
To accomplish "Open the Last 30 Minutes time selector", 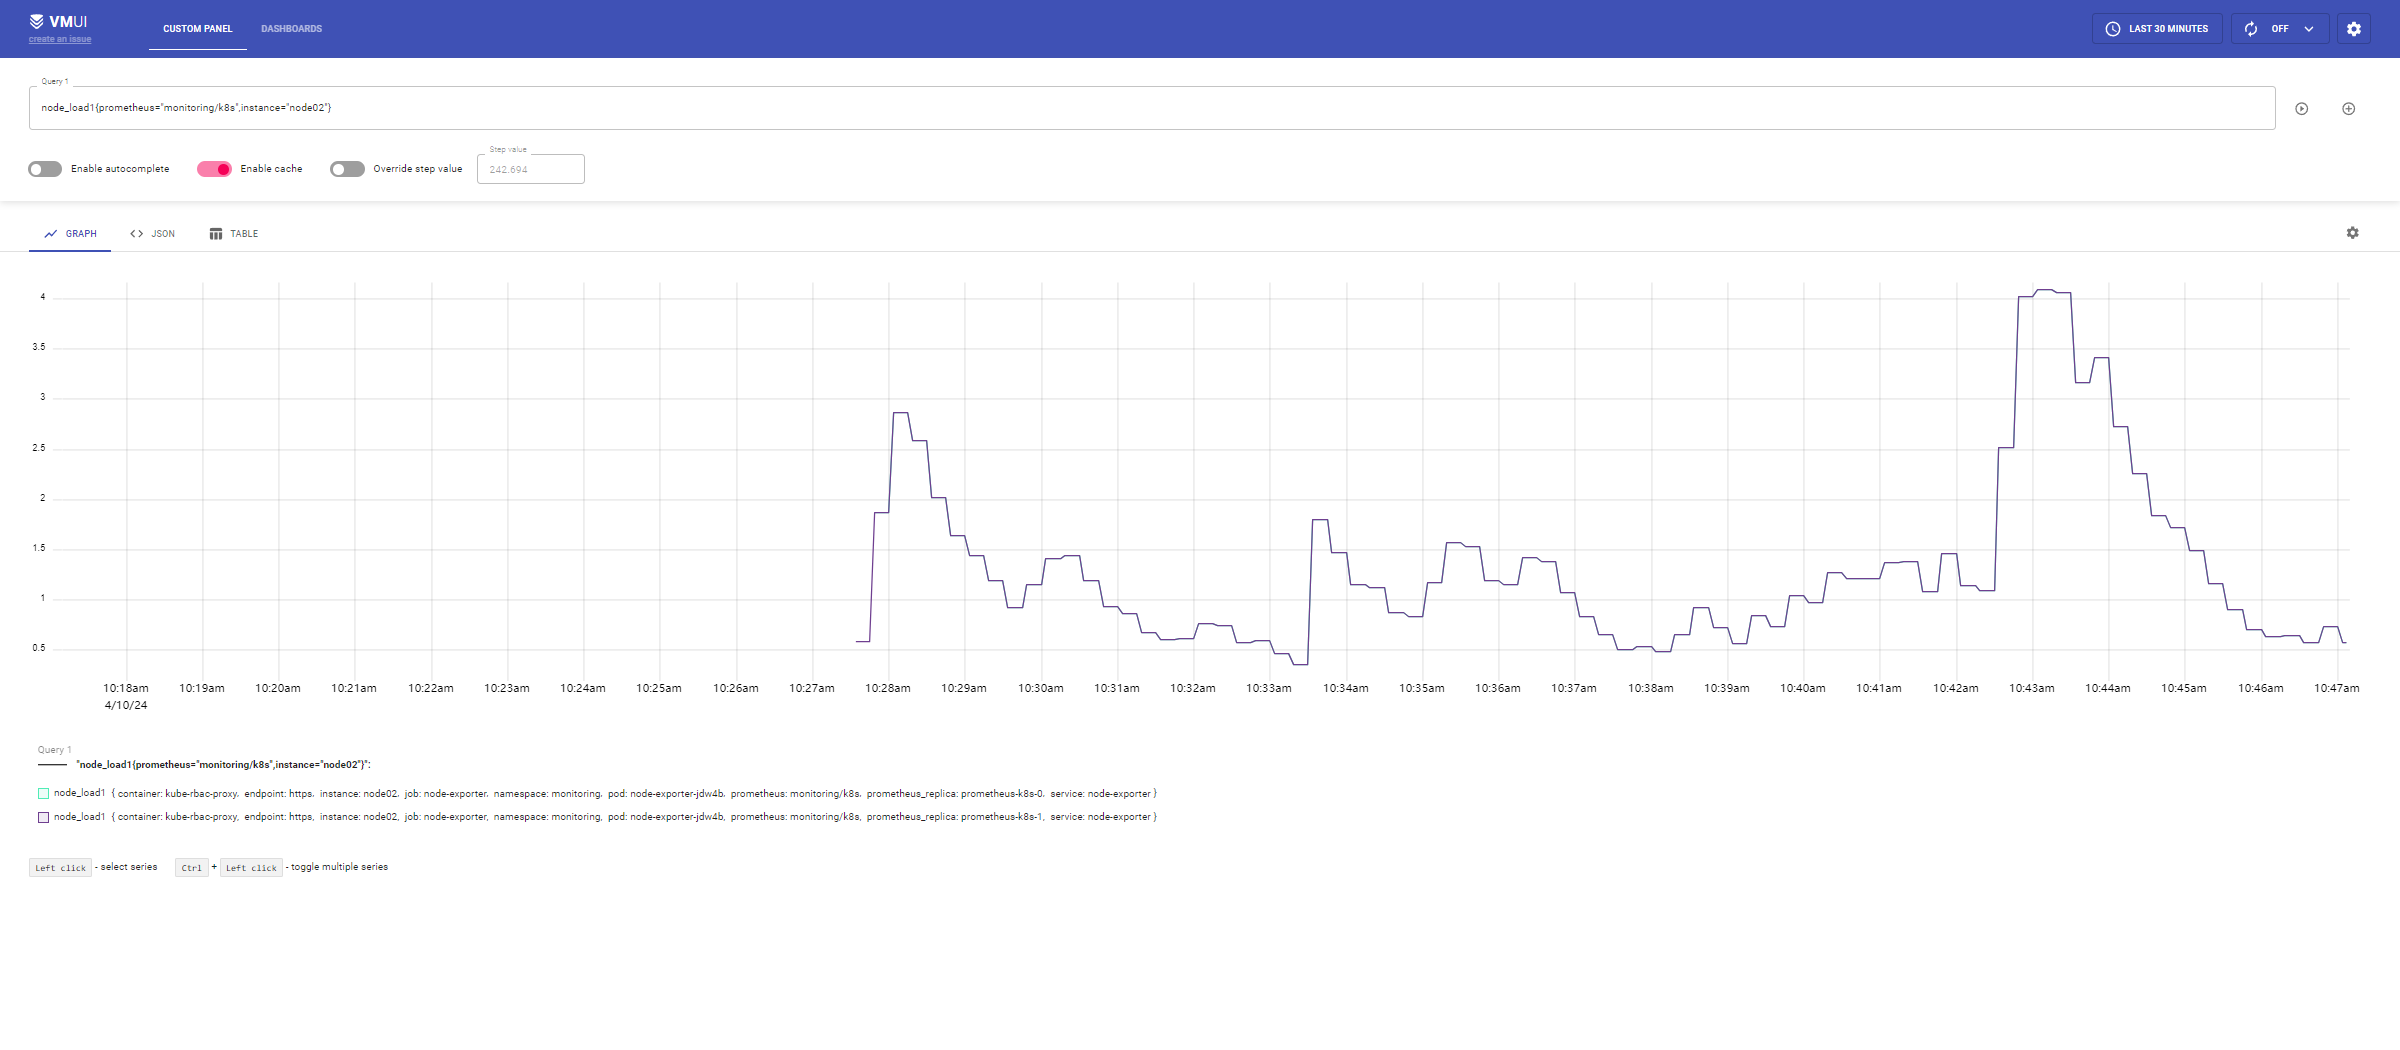I will coord(2157,29).
